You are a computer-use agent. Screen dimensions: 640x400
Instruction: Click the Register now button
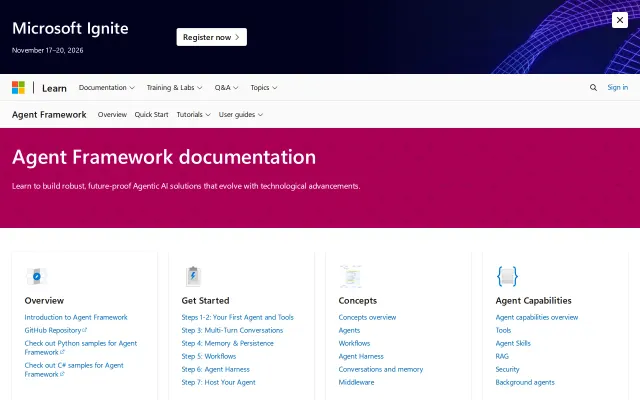pyautogui.click(x=211, y=37)
